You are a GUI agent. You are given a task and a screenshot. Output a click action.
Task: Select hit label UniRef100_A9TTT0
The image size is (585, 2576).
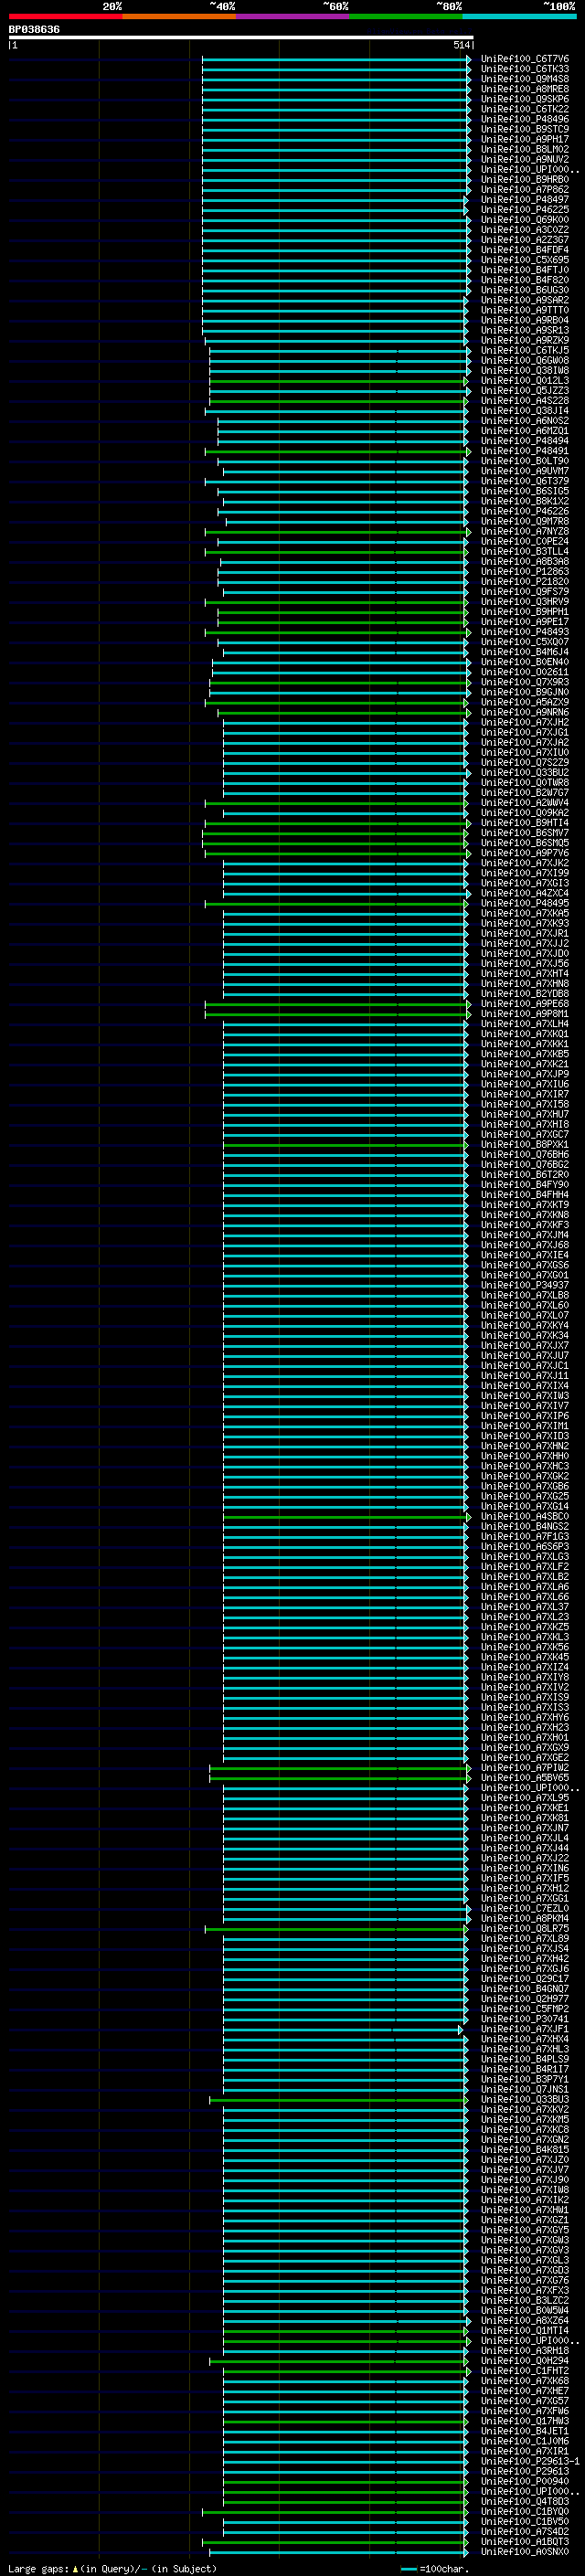525,311
